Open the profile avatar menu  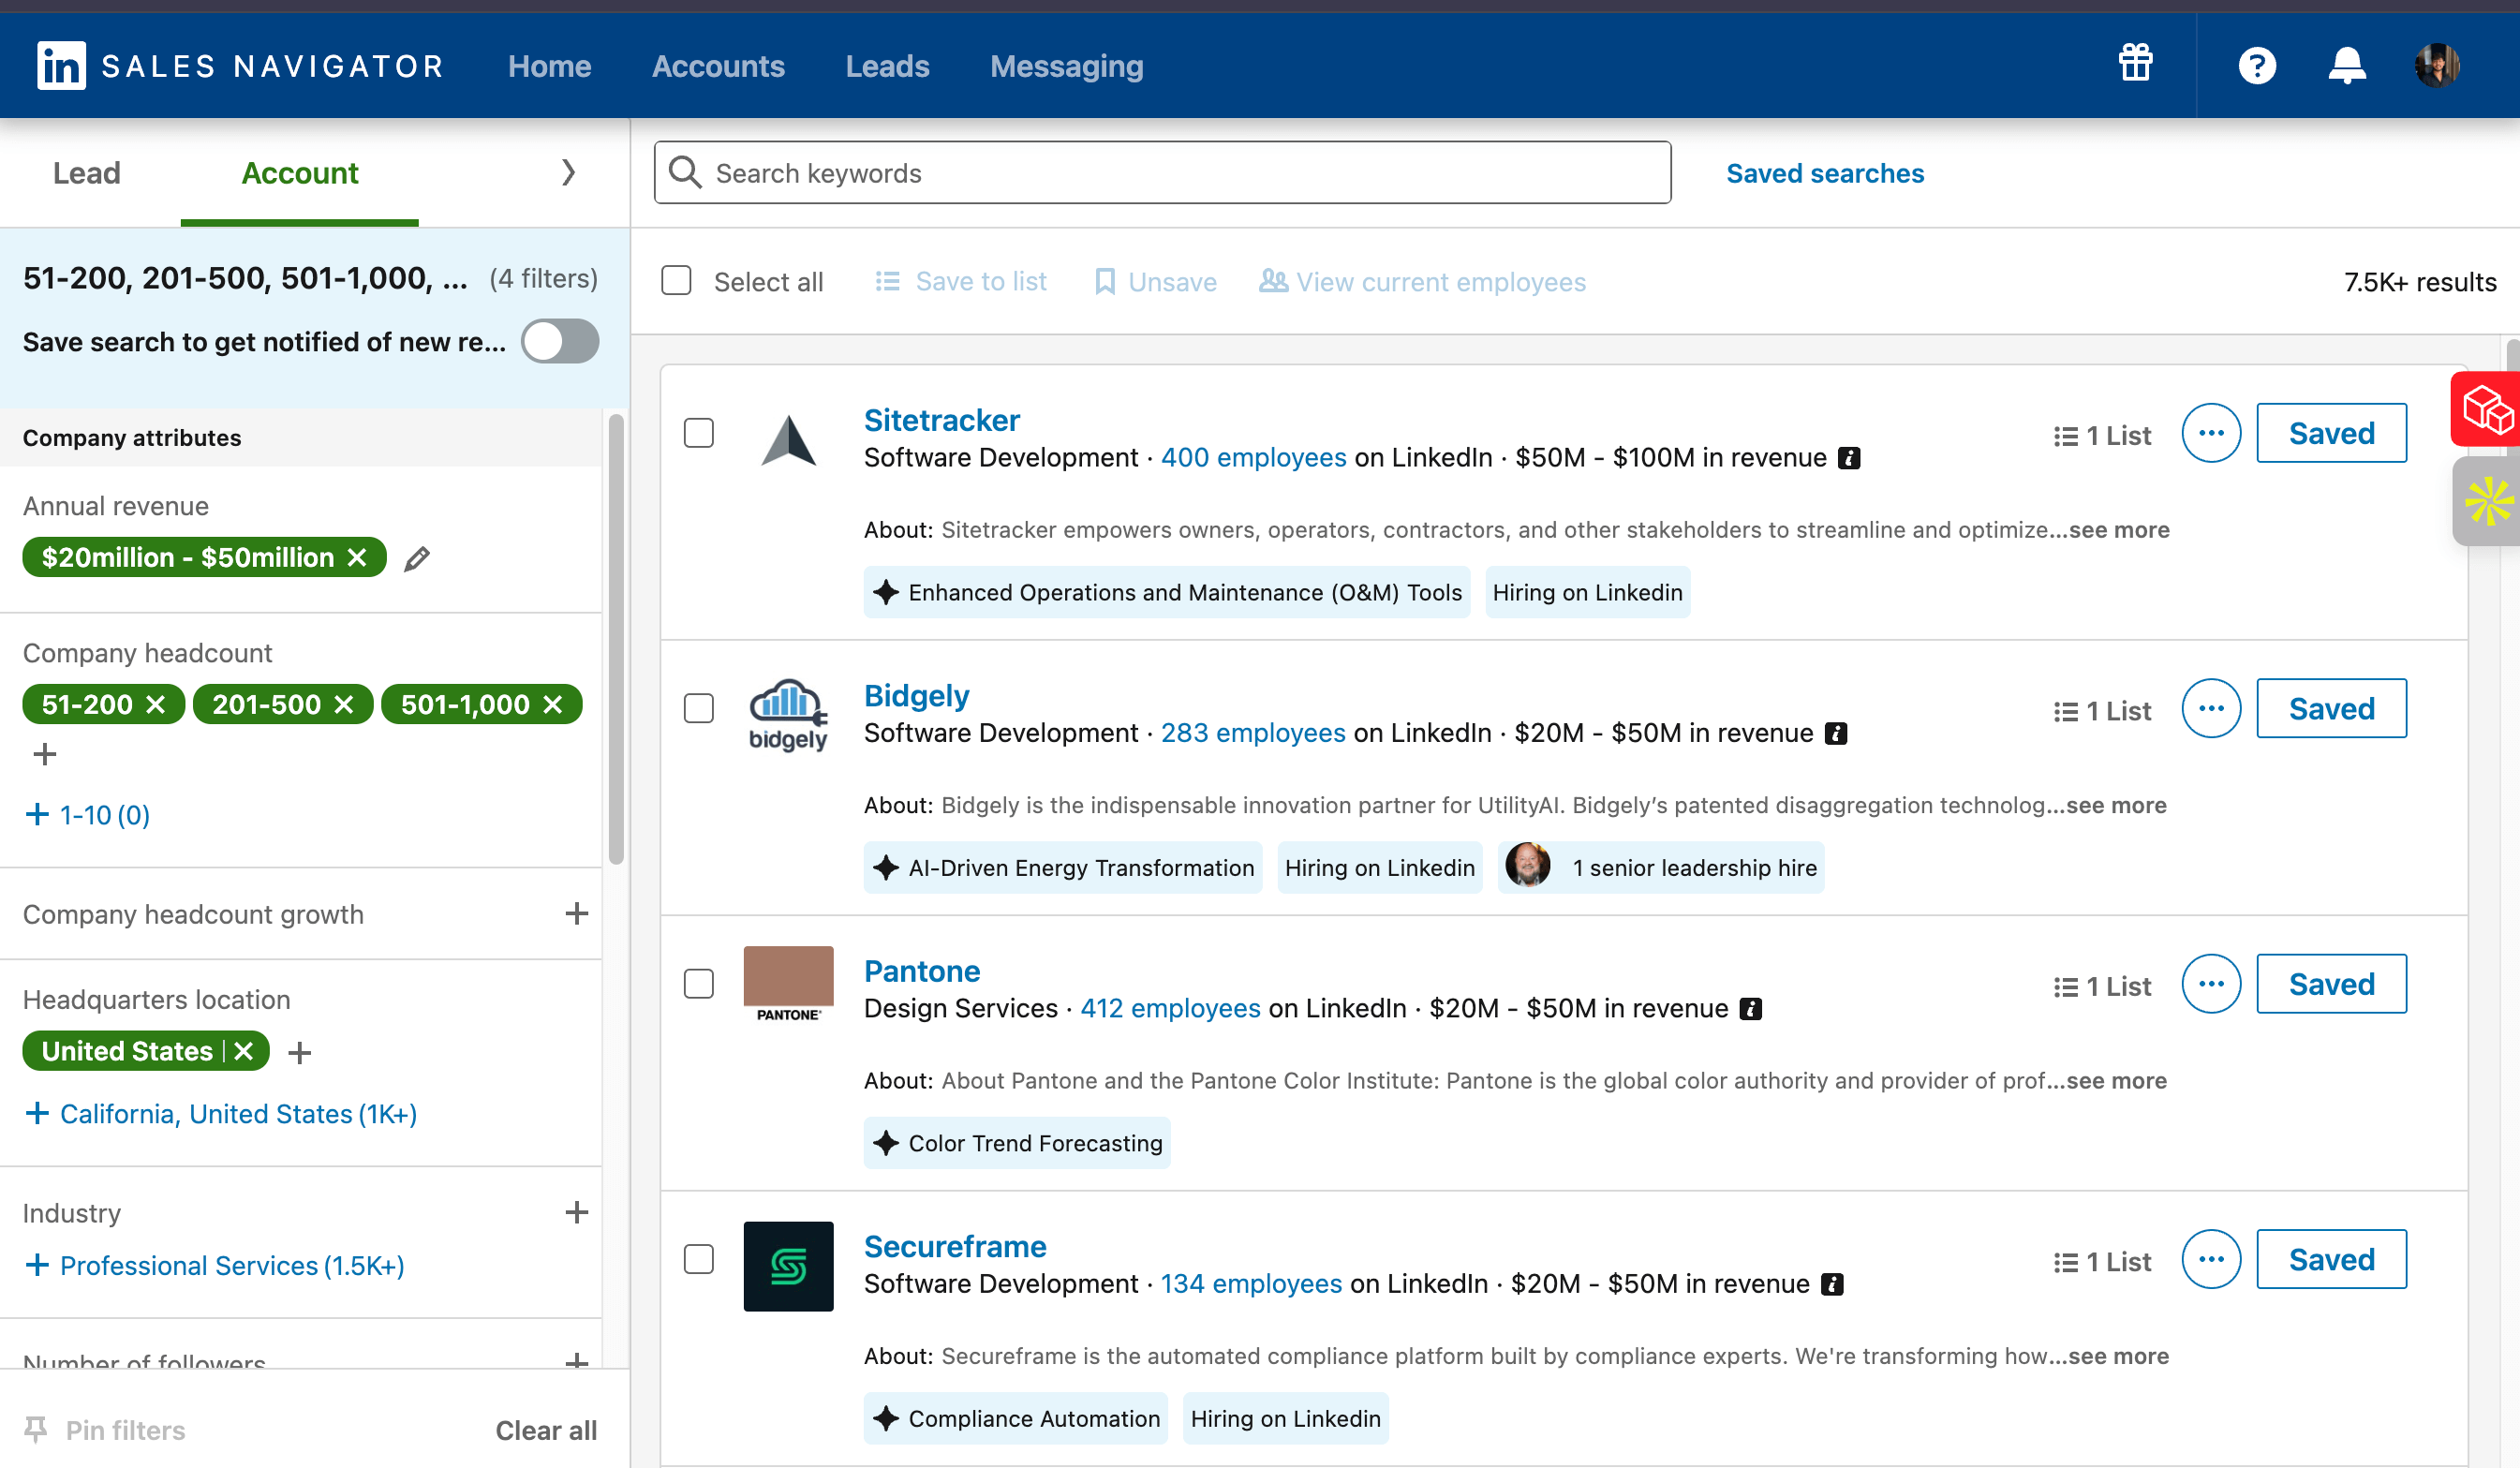point(2437,66)
